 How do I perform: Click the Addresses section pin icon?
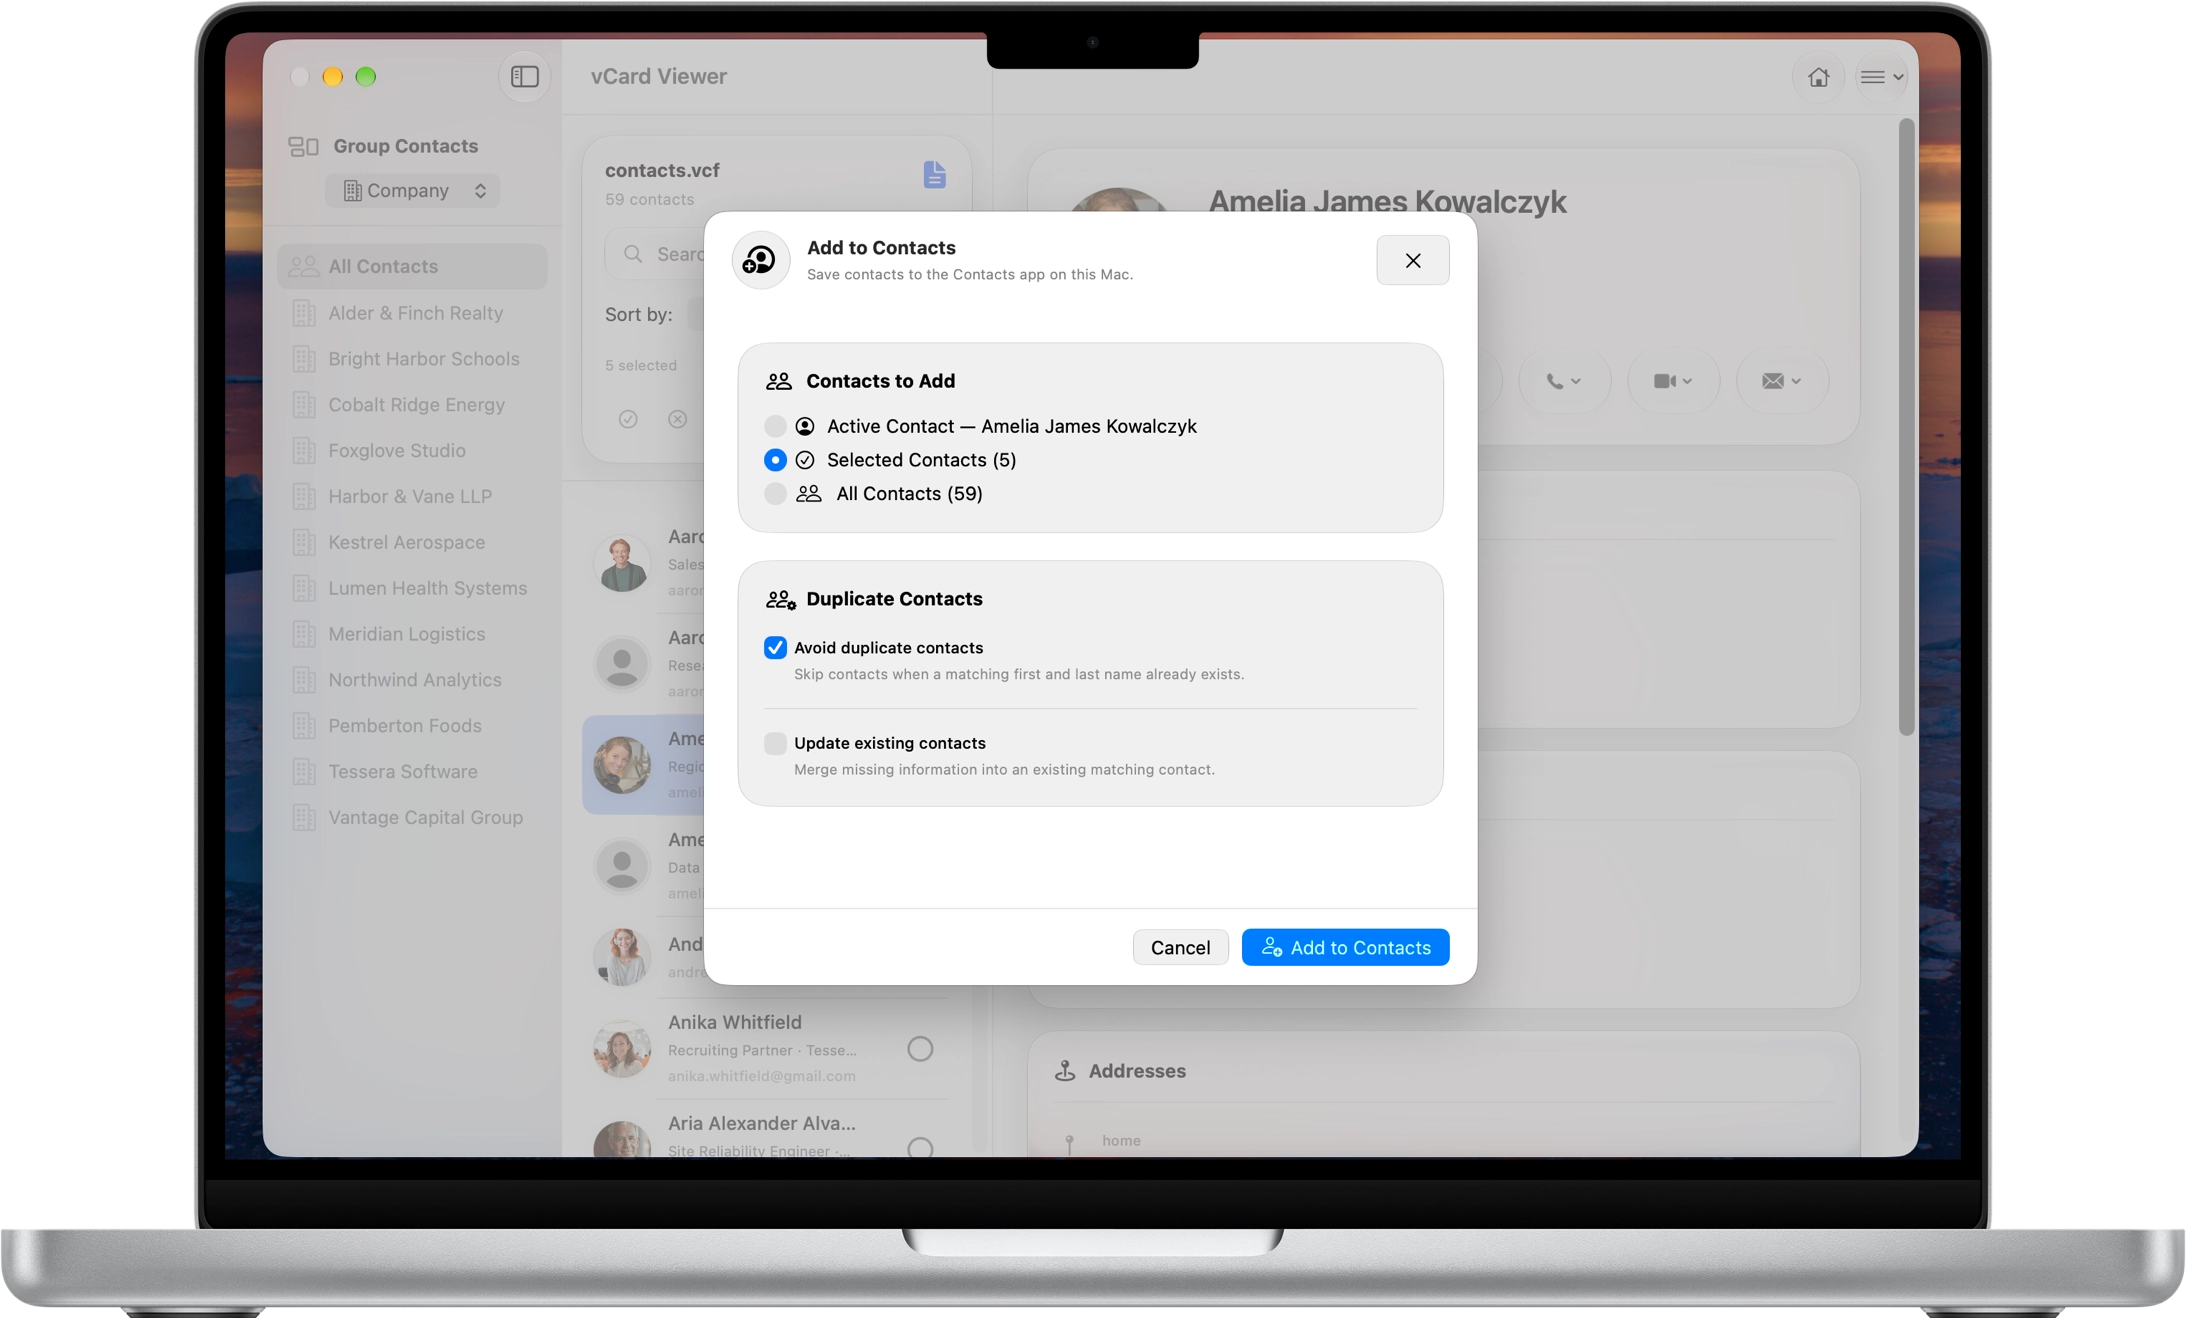[x=1065, y=1071]
